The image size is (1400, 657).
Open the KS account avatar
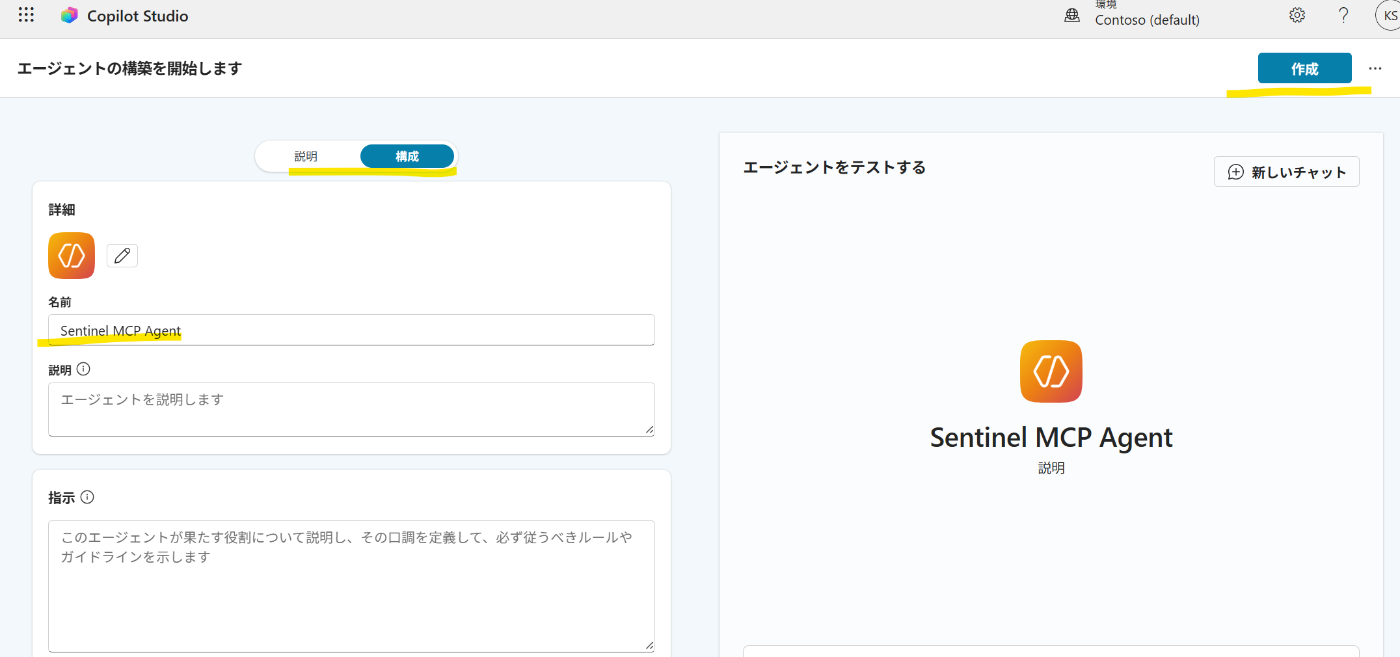coord(1389,16)
